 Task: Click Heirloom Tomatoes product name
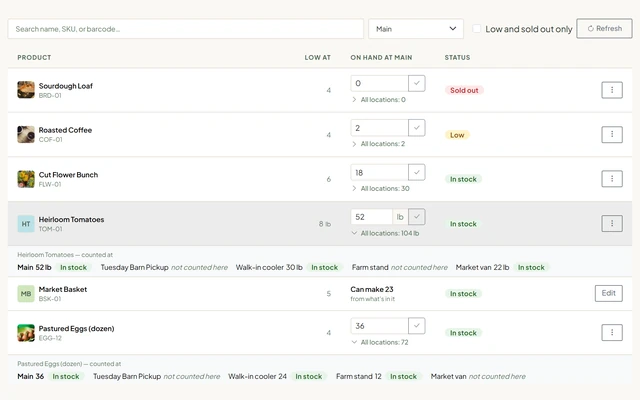[71, 219]
